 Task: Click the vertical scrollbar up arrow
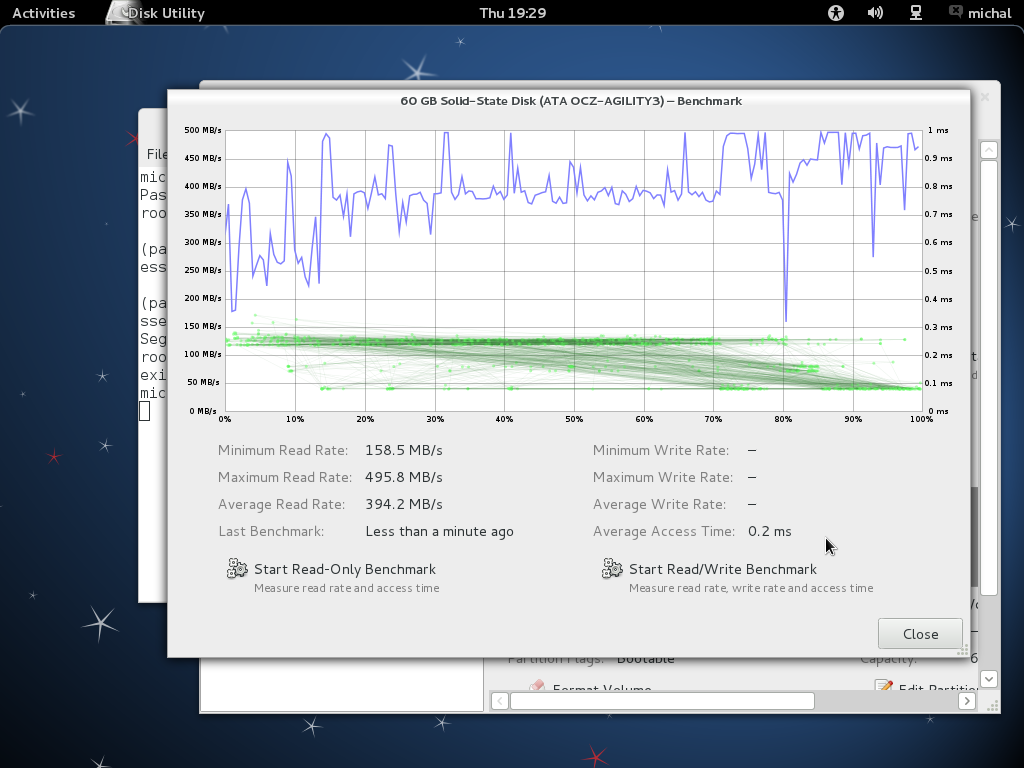tap(988, 150)
